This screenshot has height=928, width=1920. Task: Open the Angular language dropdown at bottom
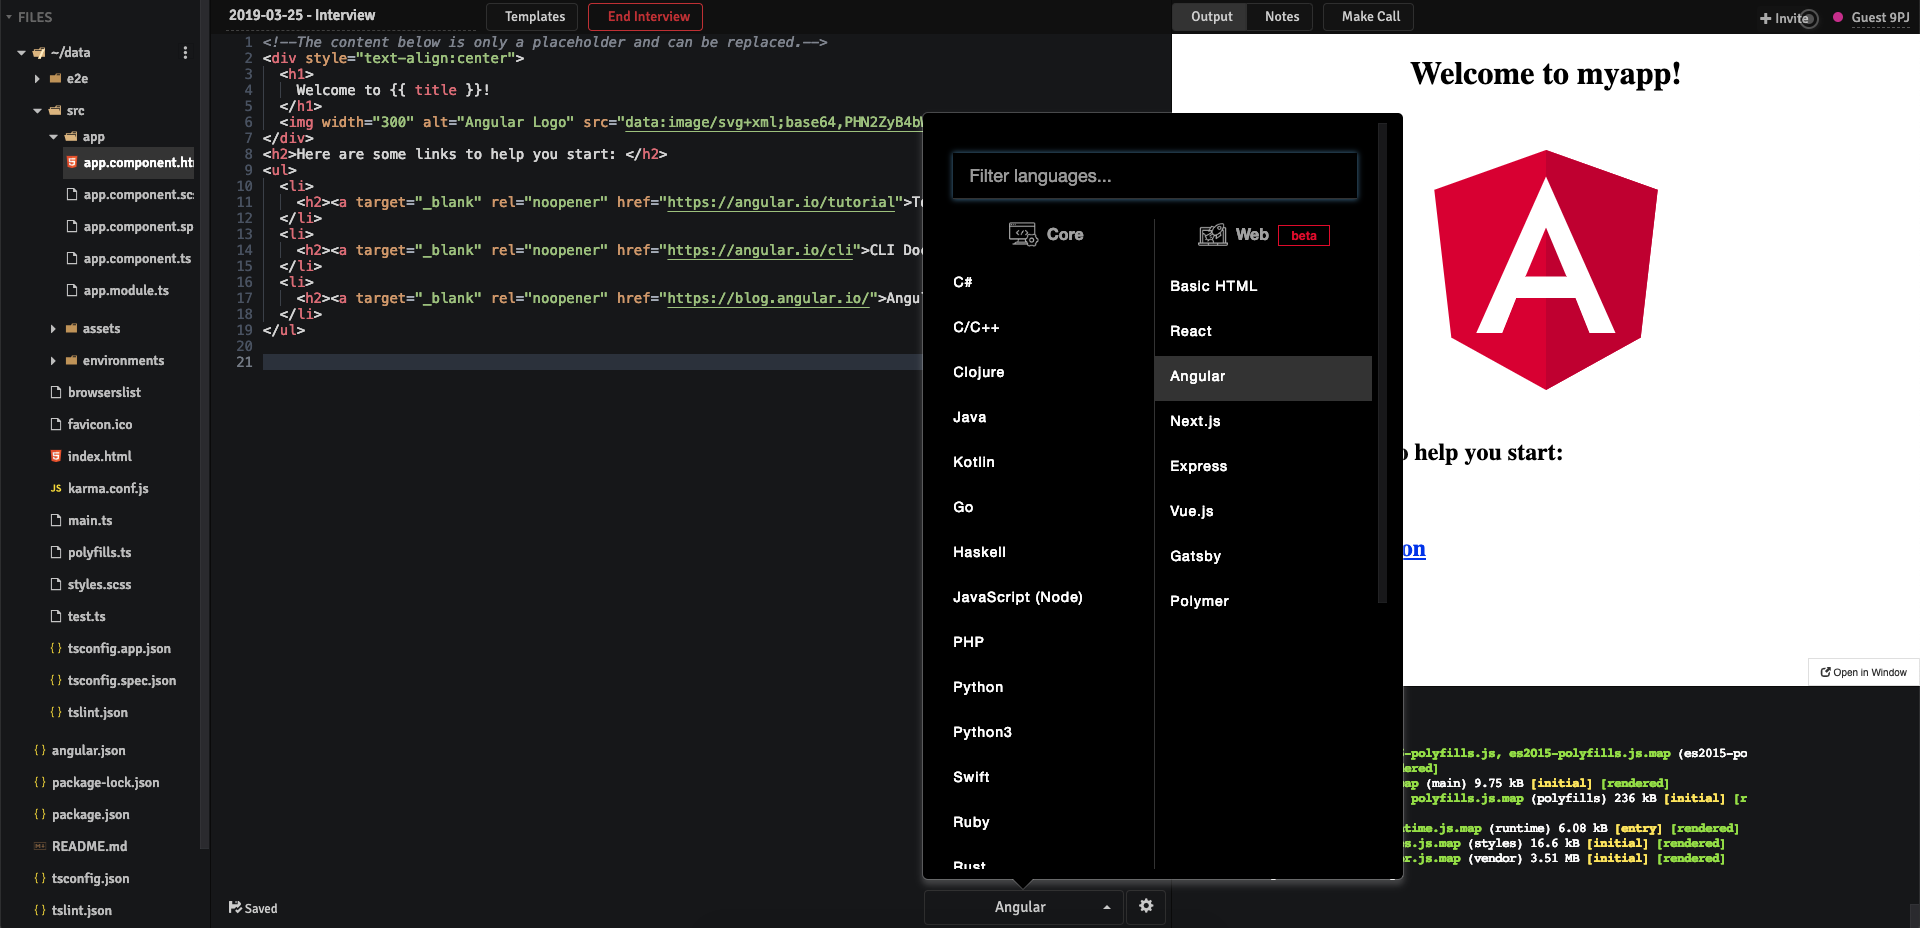1023,907
